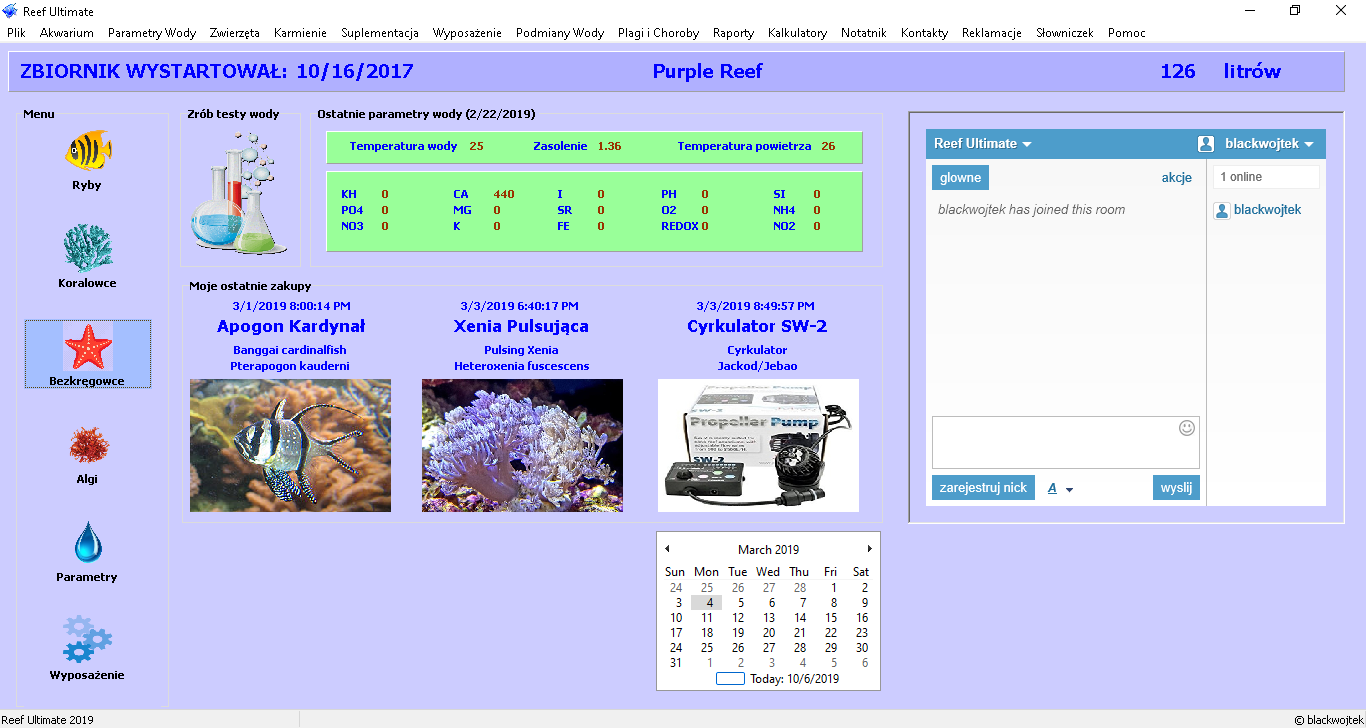Image resolution: width=1366 pixels, height=728 pixels.
Task: Open the Parametry Wody menu
Action: point(152,33)
